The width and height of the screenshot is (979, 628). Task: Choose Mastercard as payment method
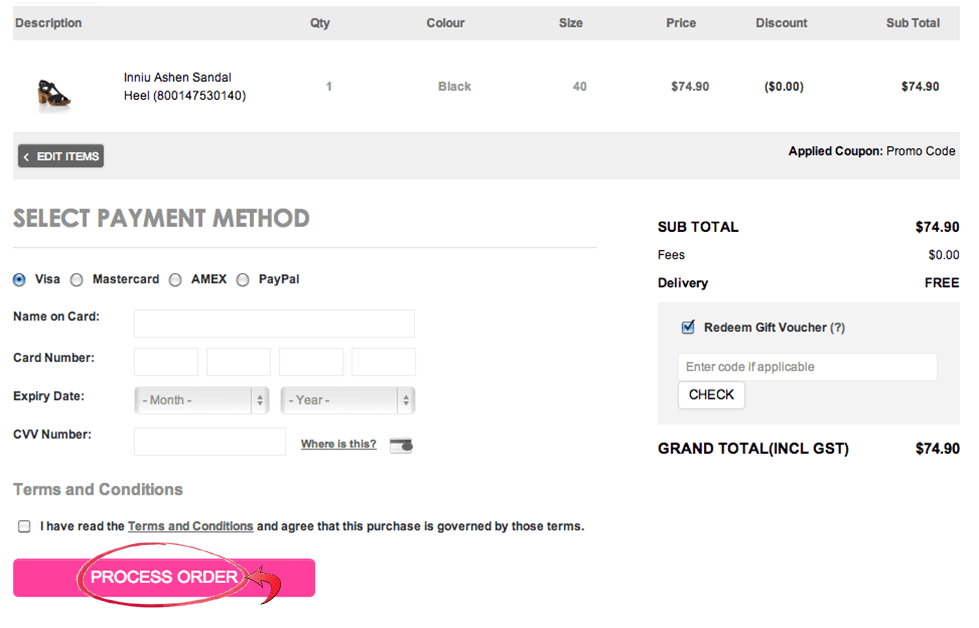[77, 280]
